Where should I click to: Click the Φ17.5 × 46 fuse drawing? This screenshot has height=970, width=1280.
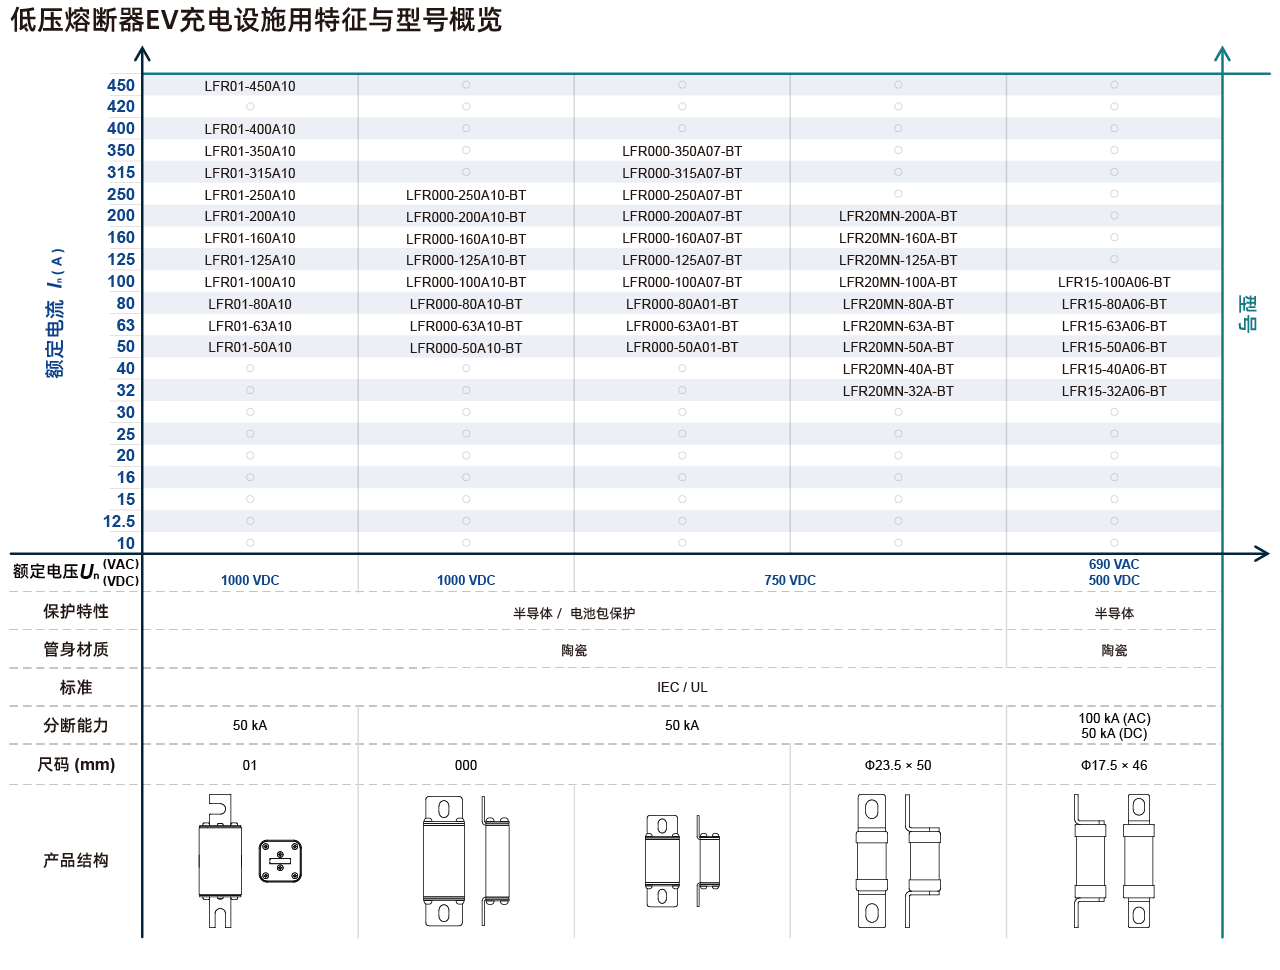[1114, 861]
